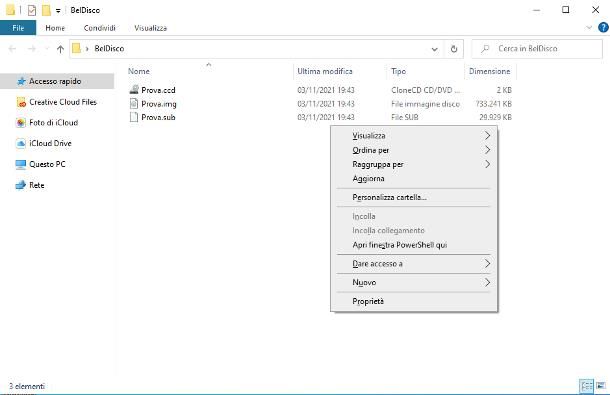Click the File immagine disco type cell

[426, 104]
